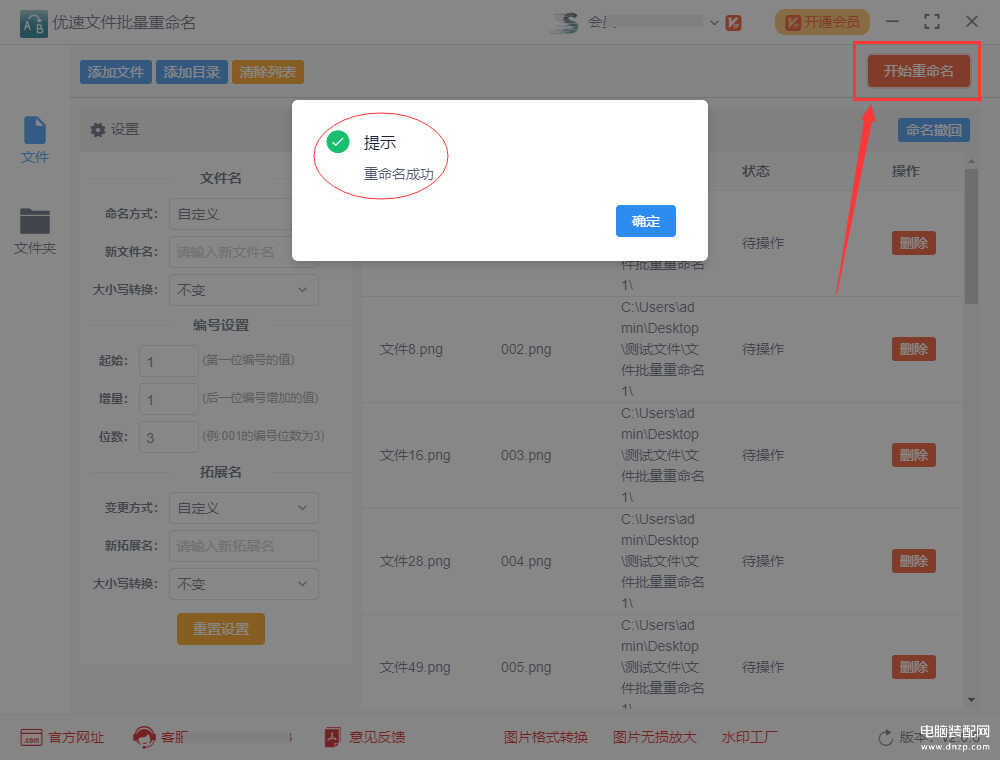Click the version refresh icon

tap(885, 737)
